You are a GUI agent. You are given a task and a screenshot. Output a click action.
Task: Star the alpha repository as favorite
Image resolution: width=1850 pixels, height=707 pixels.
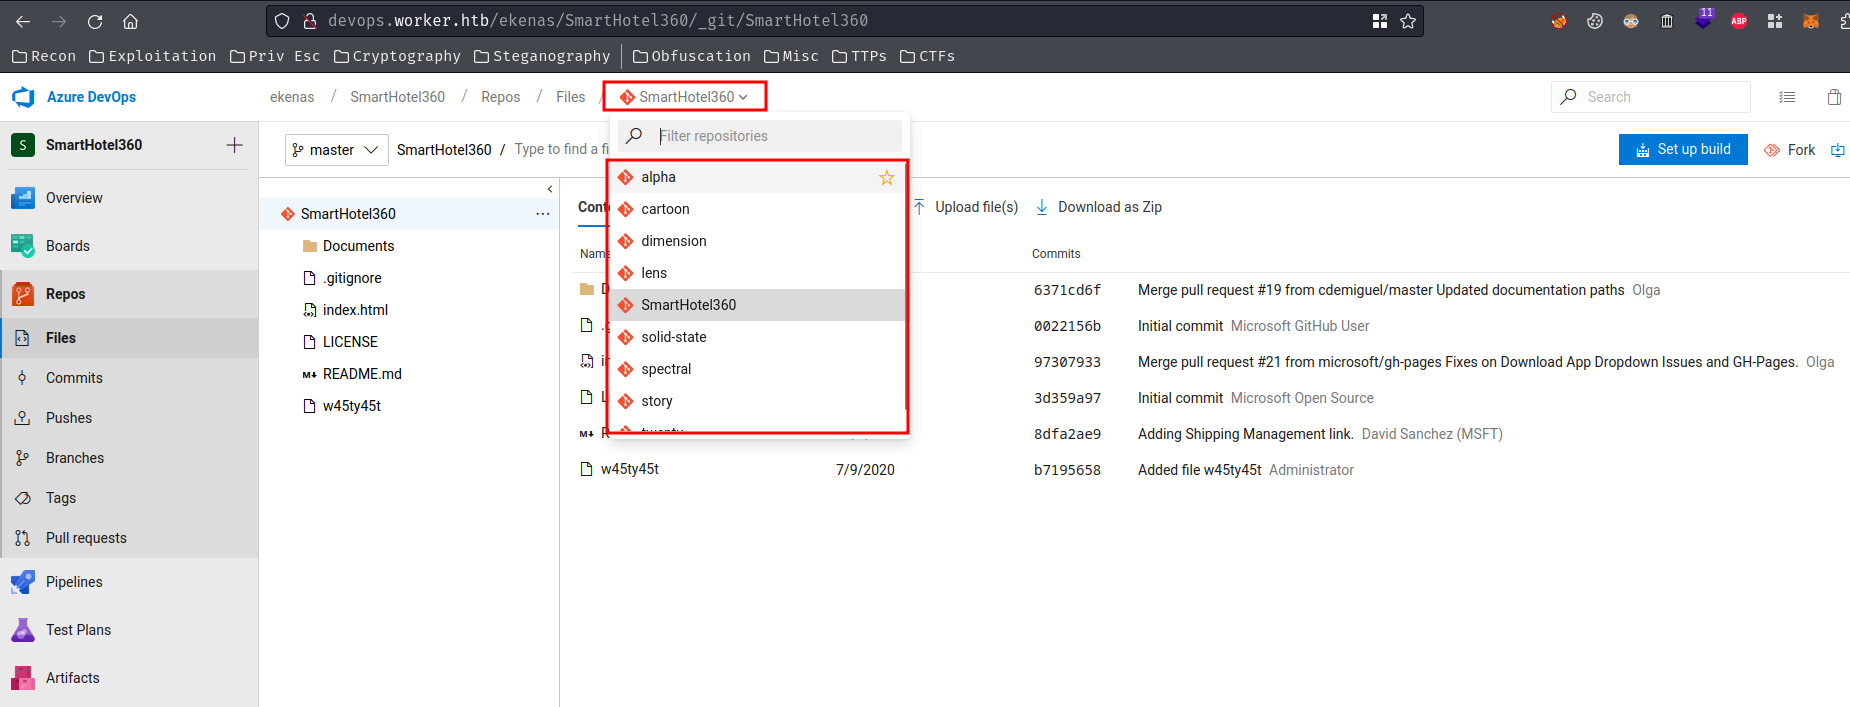coord(886,178)
